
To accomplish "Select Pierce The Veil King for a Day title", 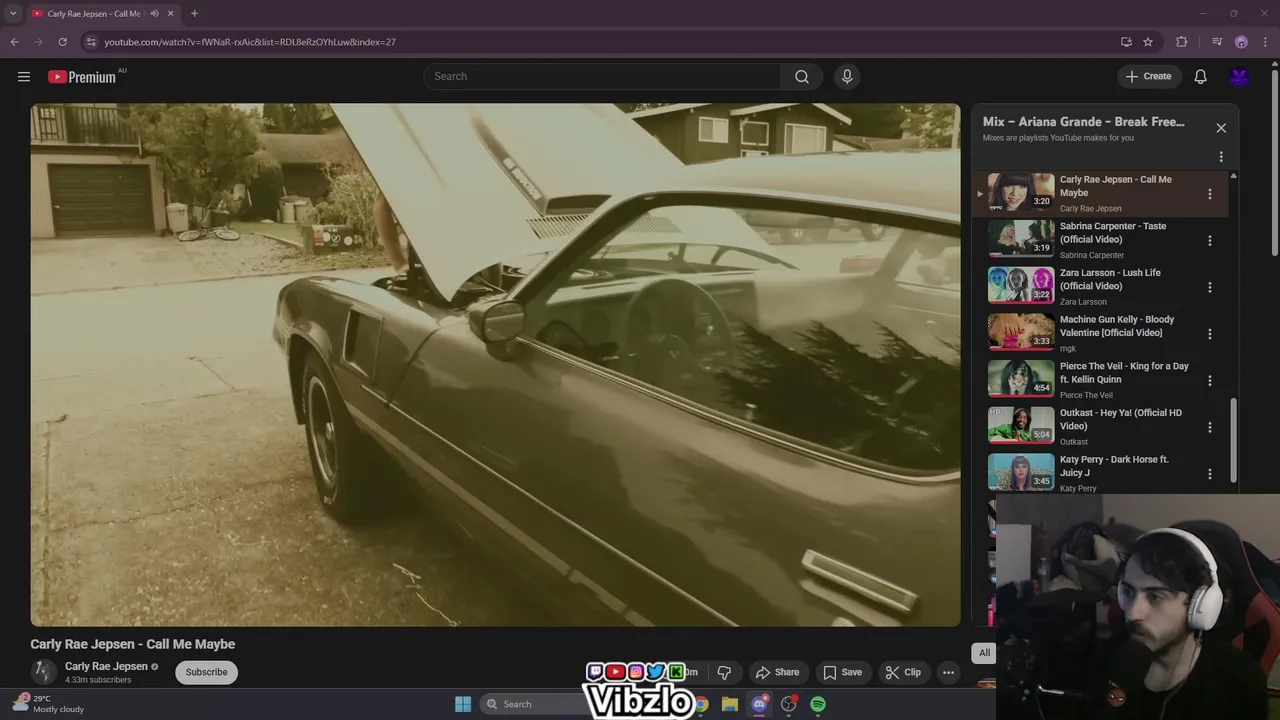I will [x=1124, y=373].
